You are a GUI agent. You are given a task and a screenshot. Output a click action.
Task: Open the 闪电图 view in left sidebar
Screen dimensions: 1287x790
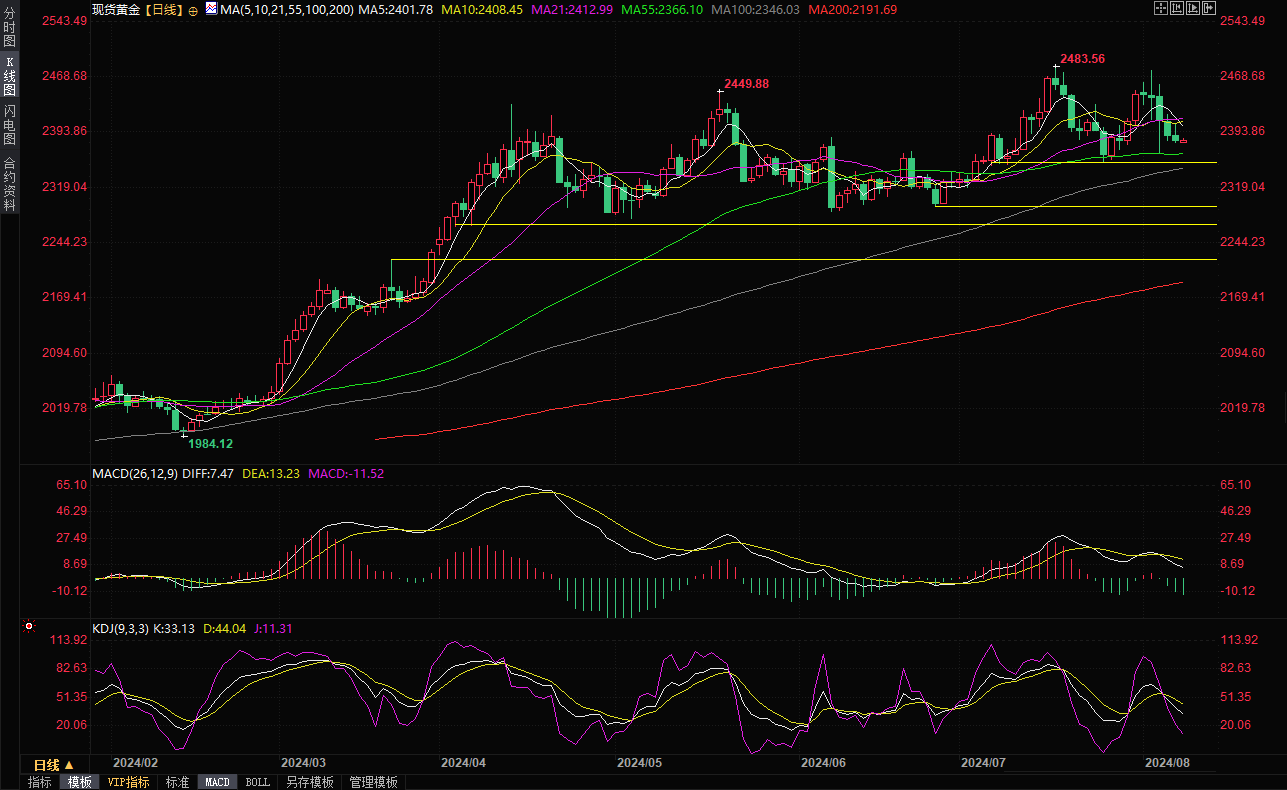point(10,125)
